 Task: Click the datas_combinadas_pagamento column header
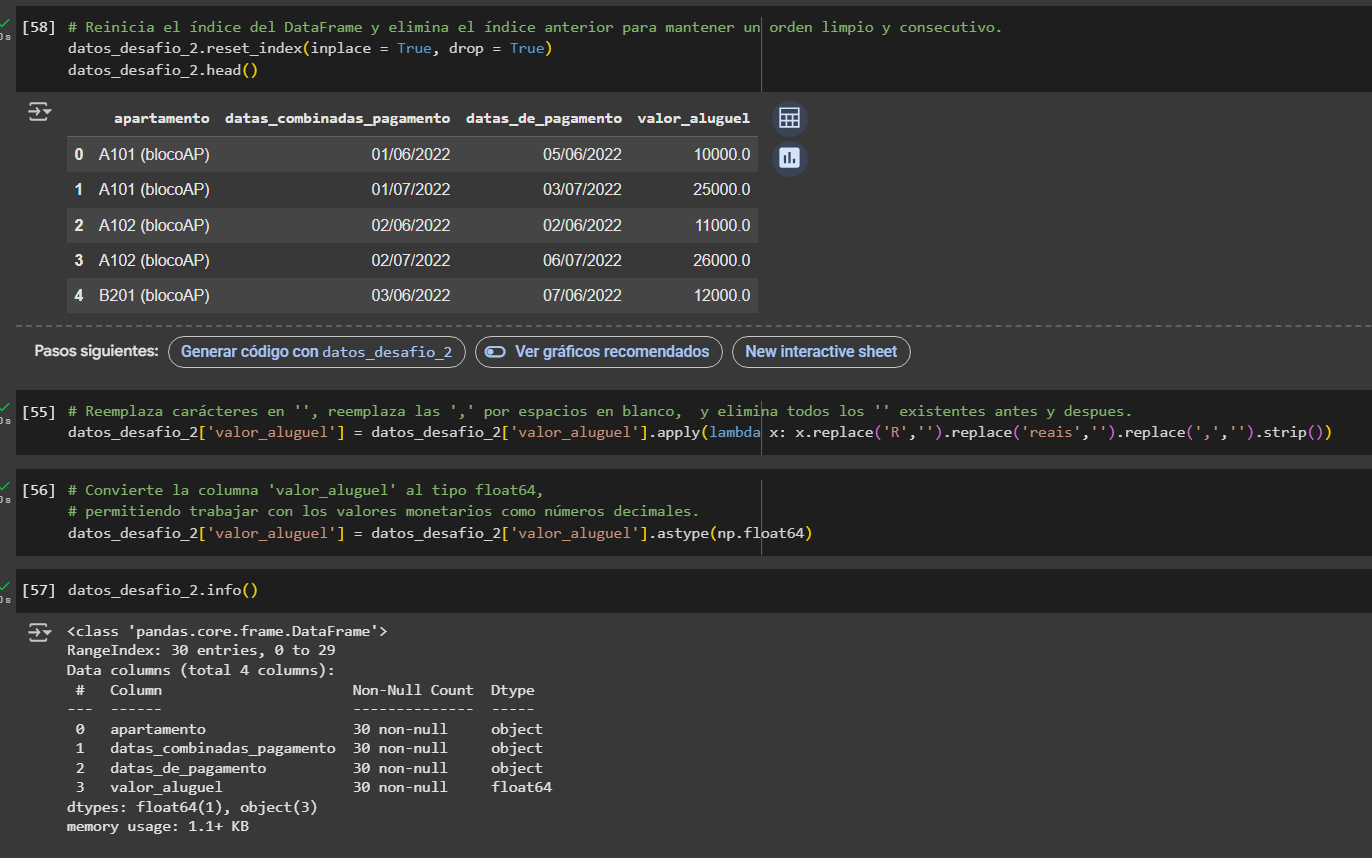click(x=338, y=118)
